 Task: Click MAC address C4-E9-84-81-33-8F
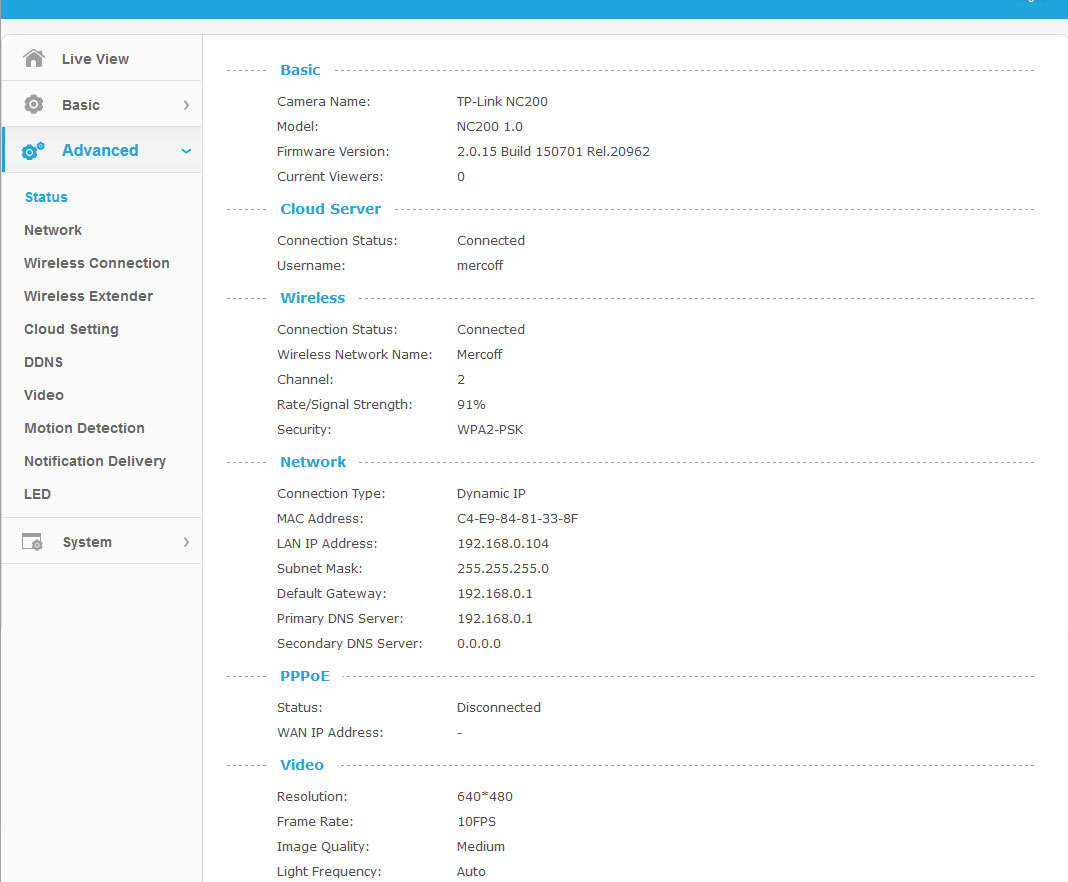click(517, 519)
